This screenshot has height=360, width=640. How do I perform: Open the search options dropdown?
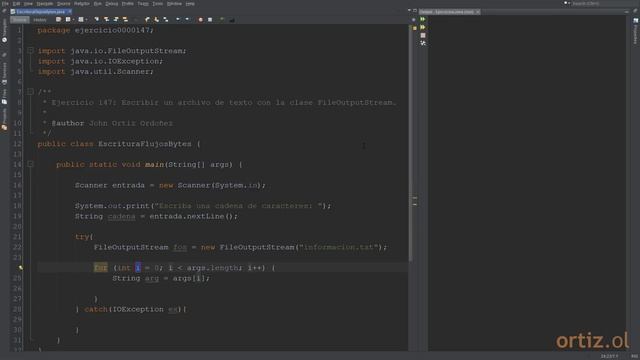coord(567,3)
